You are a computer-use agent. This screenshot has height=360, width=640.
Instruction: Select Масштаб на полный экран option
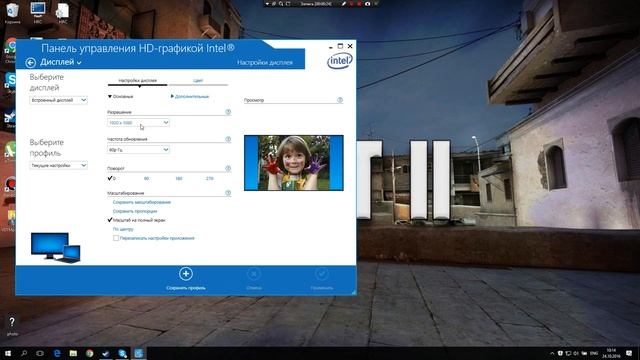pos(136,220)
